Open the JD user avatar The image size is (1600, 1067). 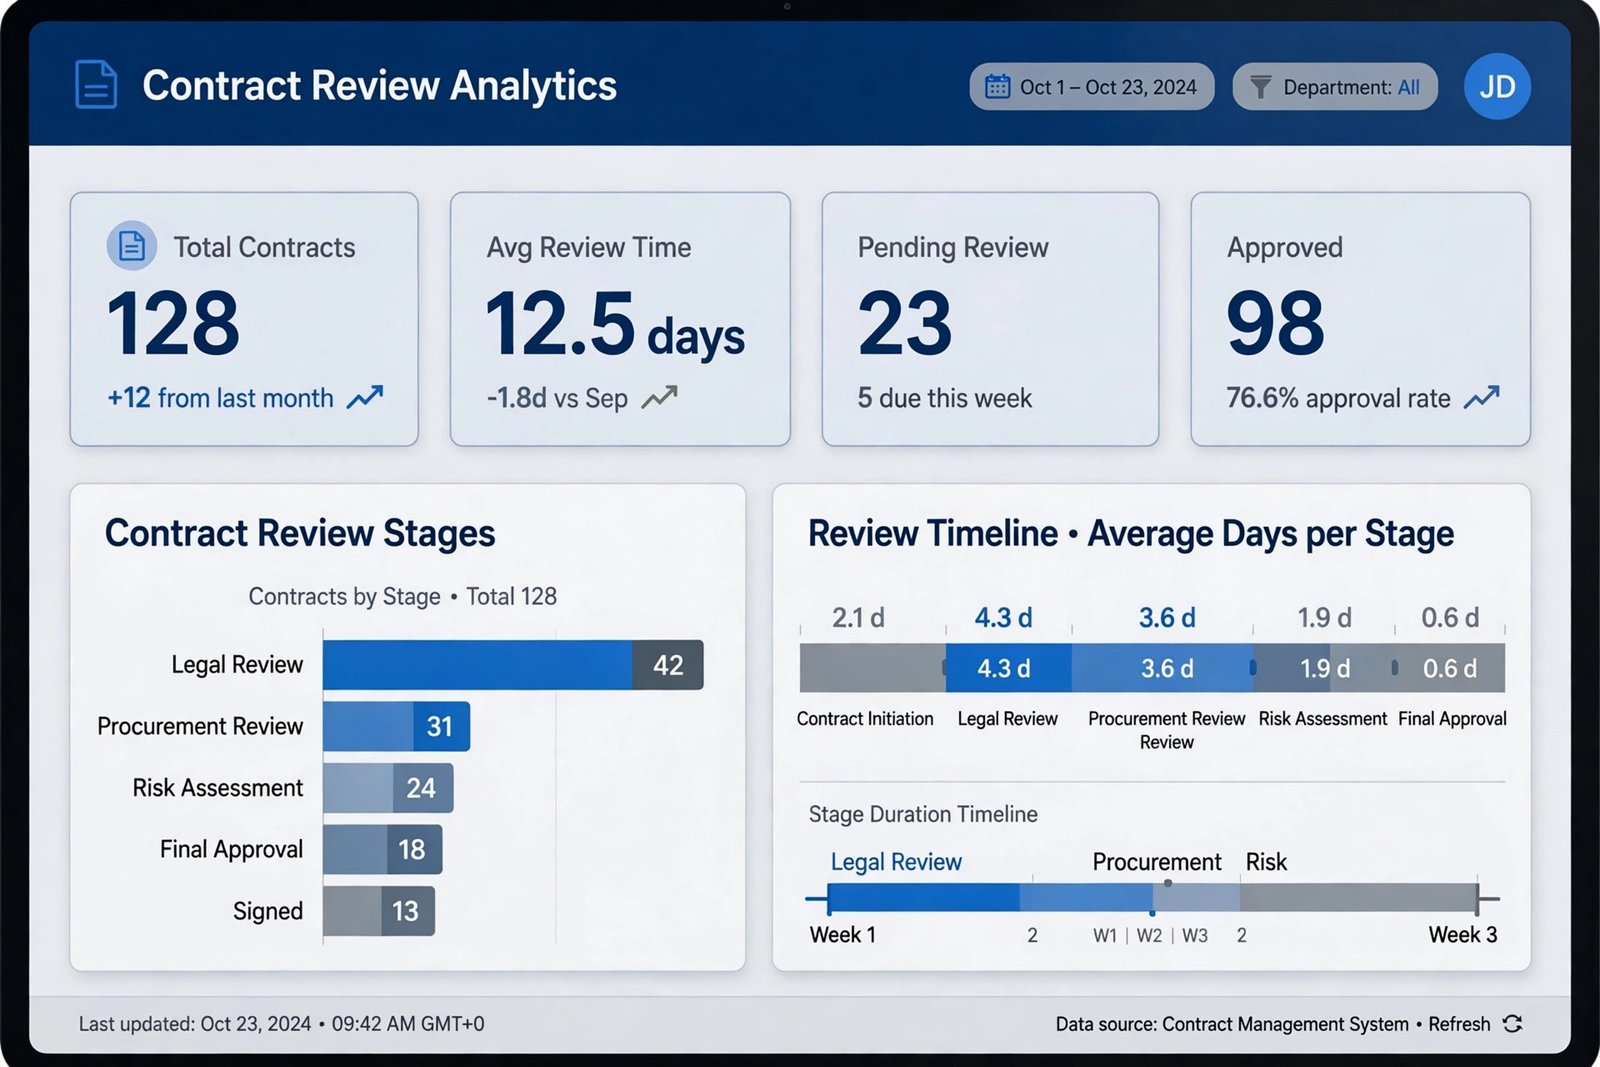[x=1497, y=87]
